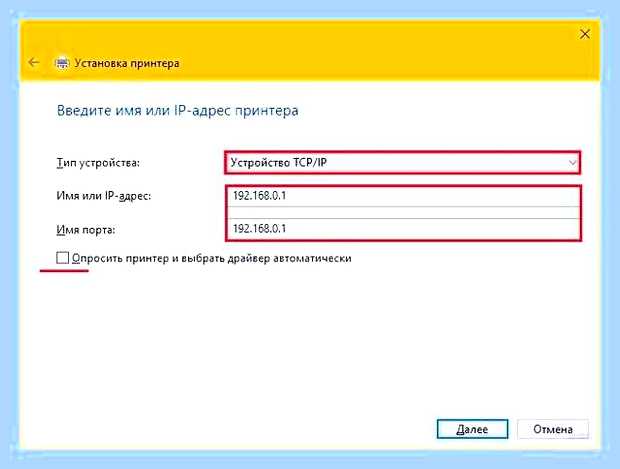Enable automatic printer driver query checkbox
620x469 pixels.
(x=62, y=258)
